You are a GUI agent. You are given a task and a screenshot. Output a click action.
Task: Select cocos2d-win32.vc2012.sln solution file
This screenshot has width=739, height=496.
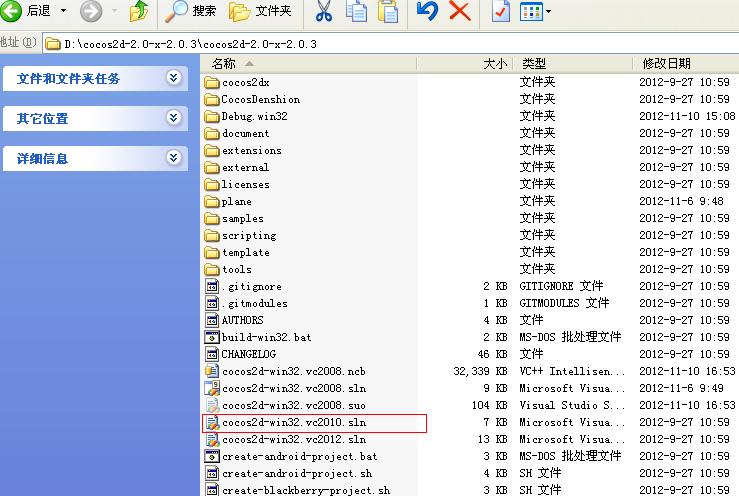[x=285, y=439]
